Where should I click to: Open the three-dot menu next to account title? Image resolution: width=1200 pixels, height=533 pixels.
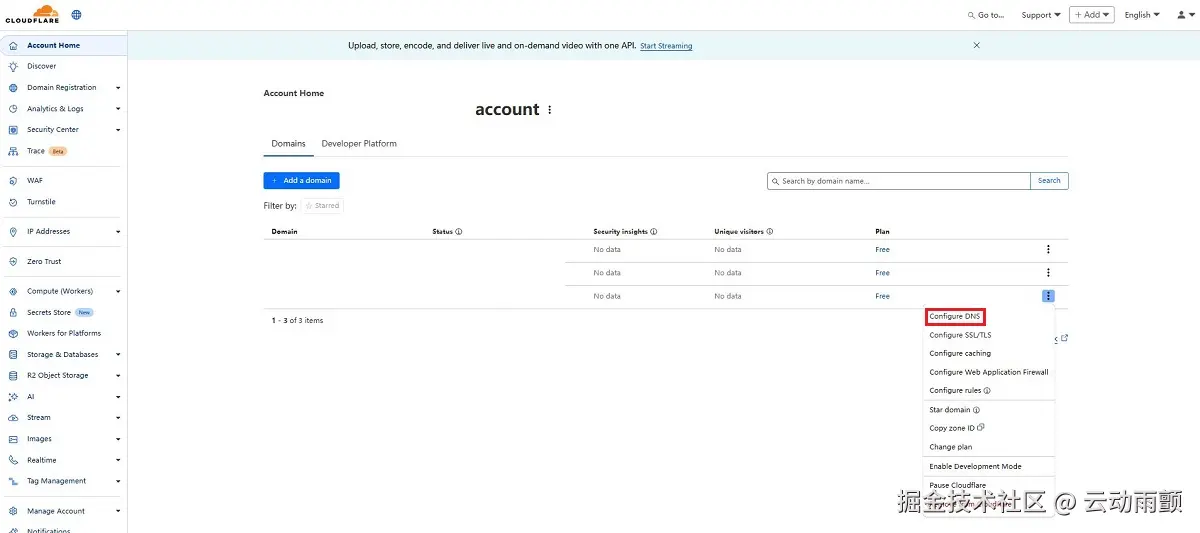click(x=550, y=110)
